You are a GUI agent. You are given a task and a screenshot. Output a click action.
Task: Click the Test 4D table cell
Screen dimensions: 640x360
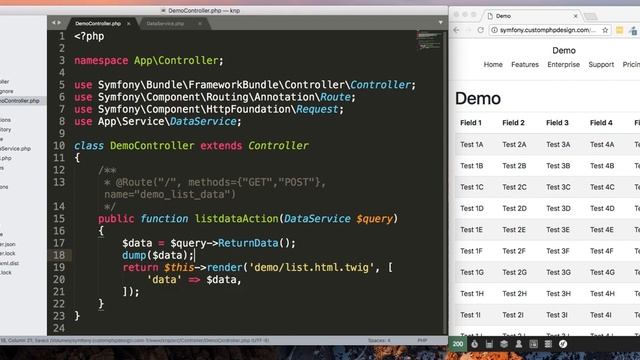point(602,208)
